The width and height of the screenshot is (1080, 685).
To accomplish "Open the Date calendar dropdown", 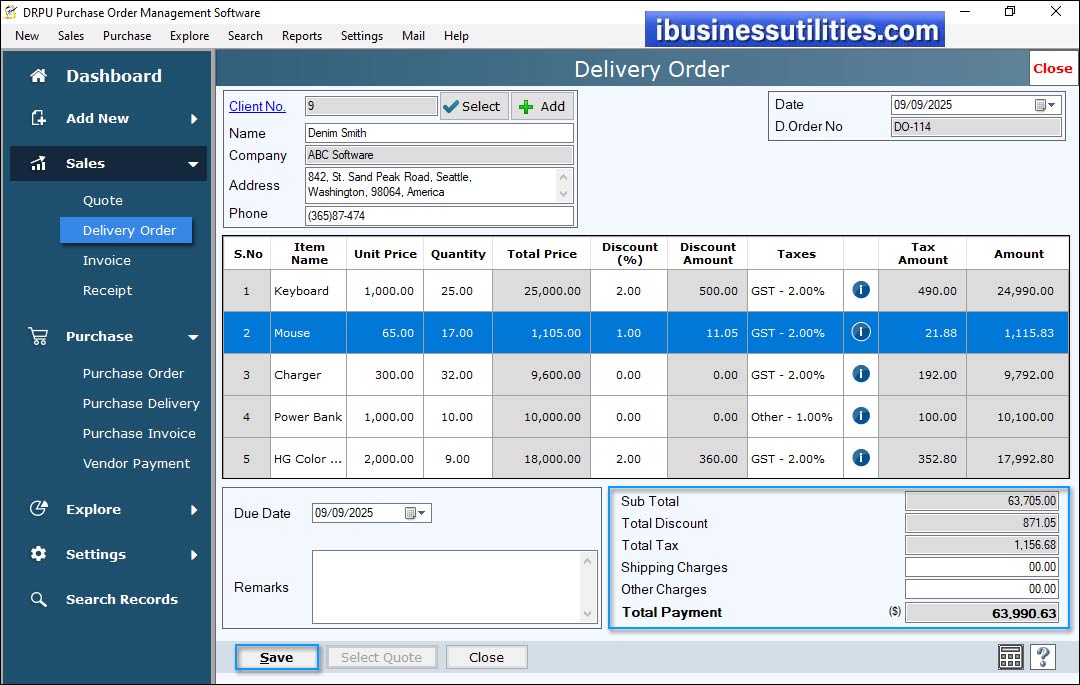I will [1044, 105].
